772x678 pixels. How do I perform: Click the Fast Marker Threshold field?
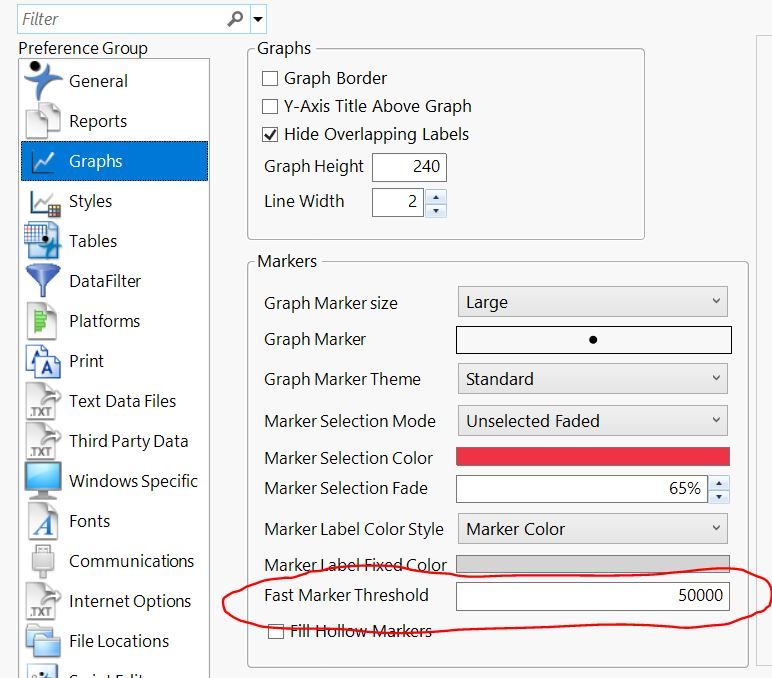[x=593, y=596]
